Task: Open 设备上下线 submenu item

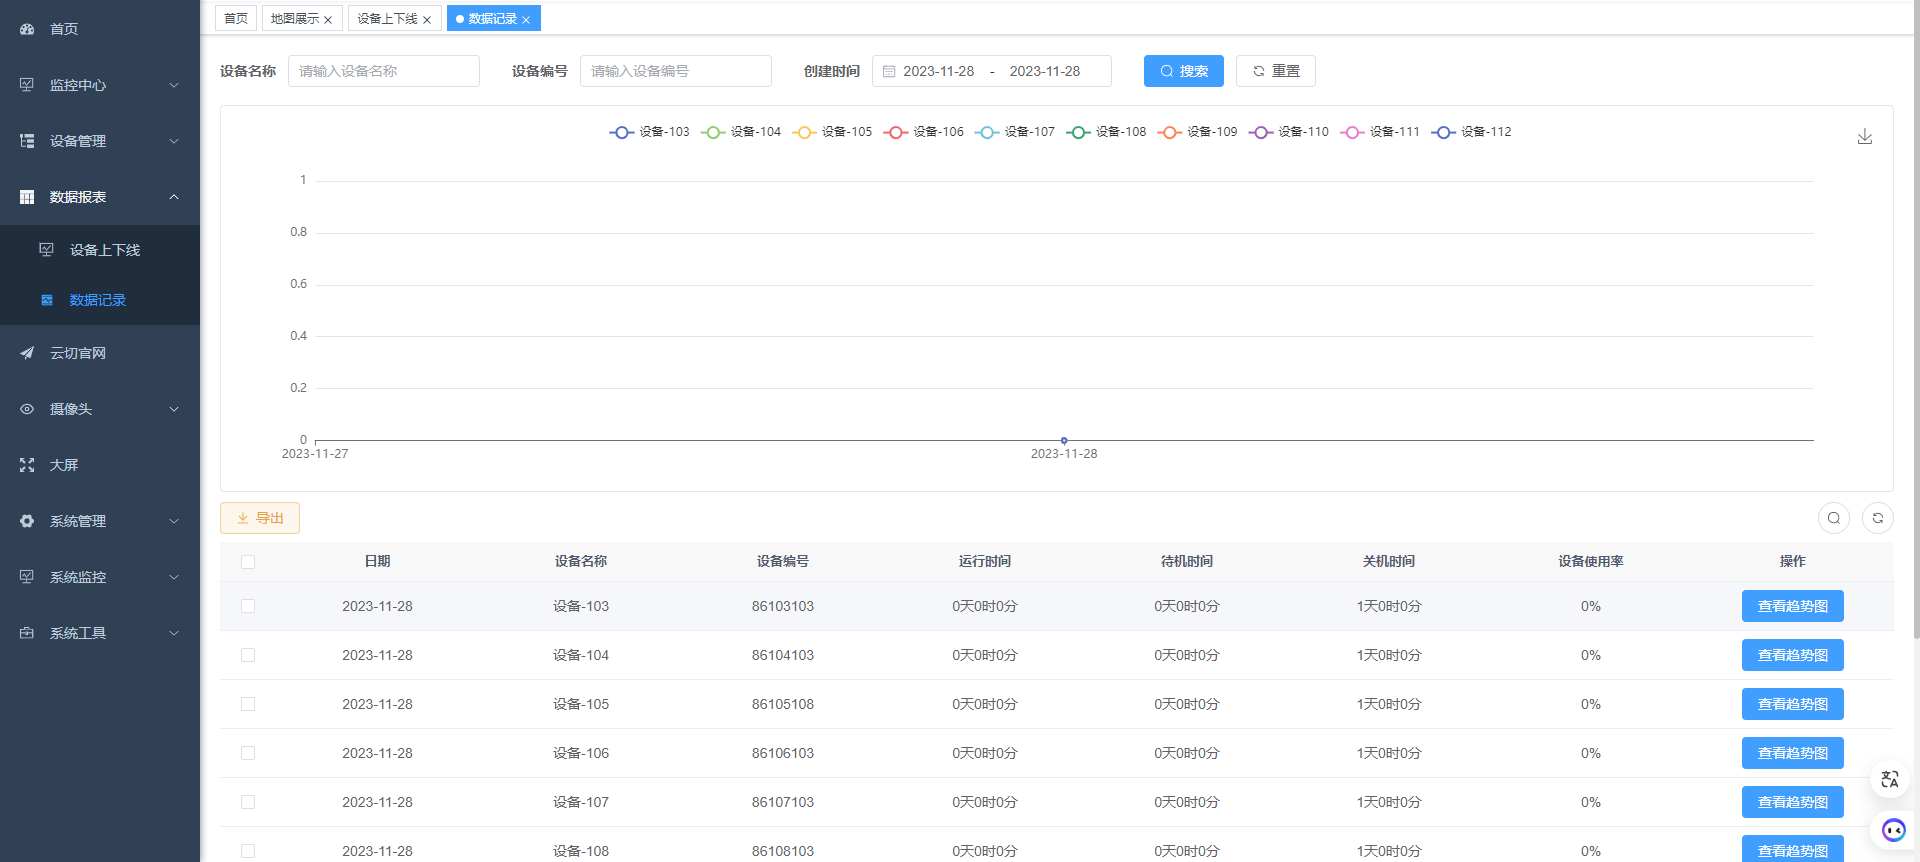Action: click(x=100, y=250)
